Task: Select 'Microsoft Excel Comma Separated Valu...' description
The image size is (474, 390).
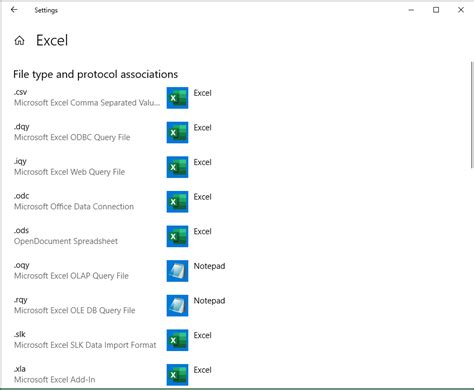Action: pyautogui.click(x=87, y=103)
